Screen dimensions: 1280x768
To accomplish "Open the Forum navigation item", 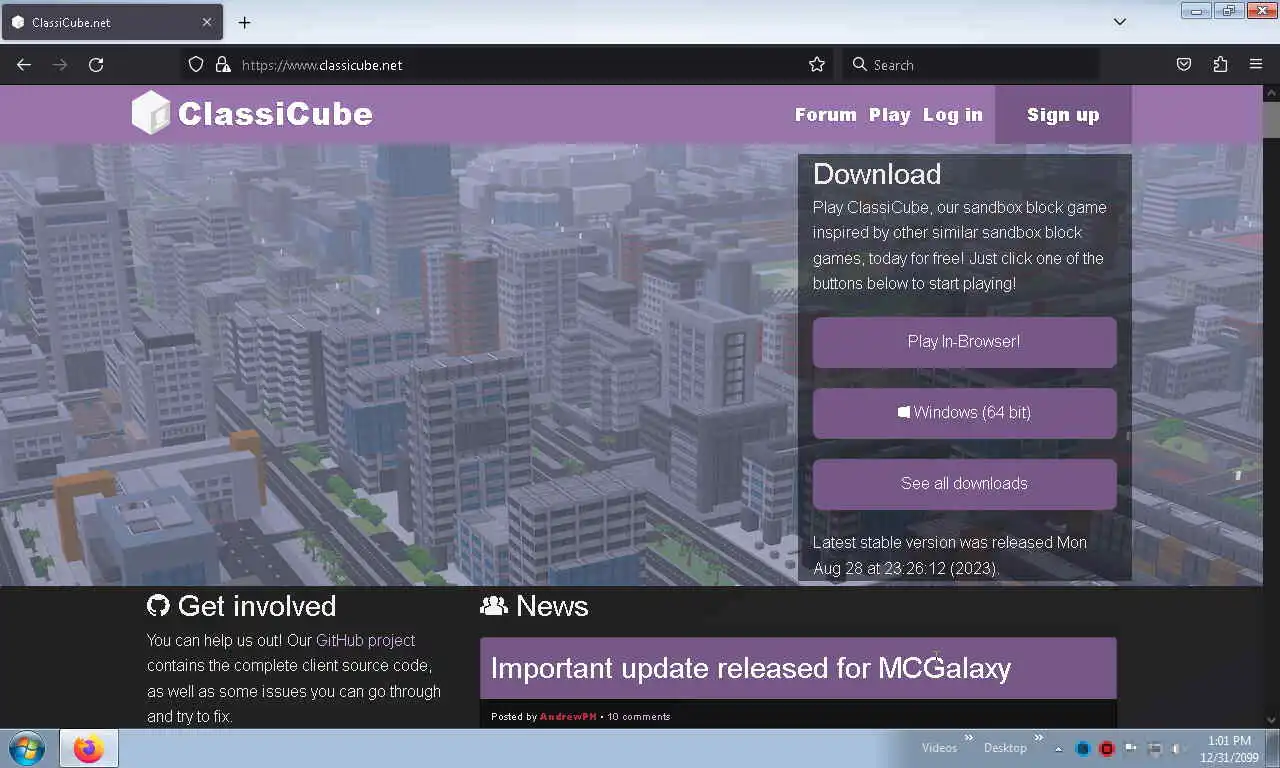I will tap(825, 115).
